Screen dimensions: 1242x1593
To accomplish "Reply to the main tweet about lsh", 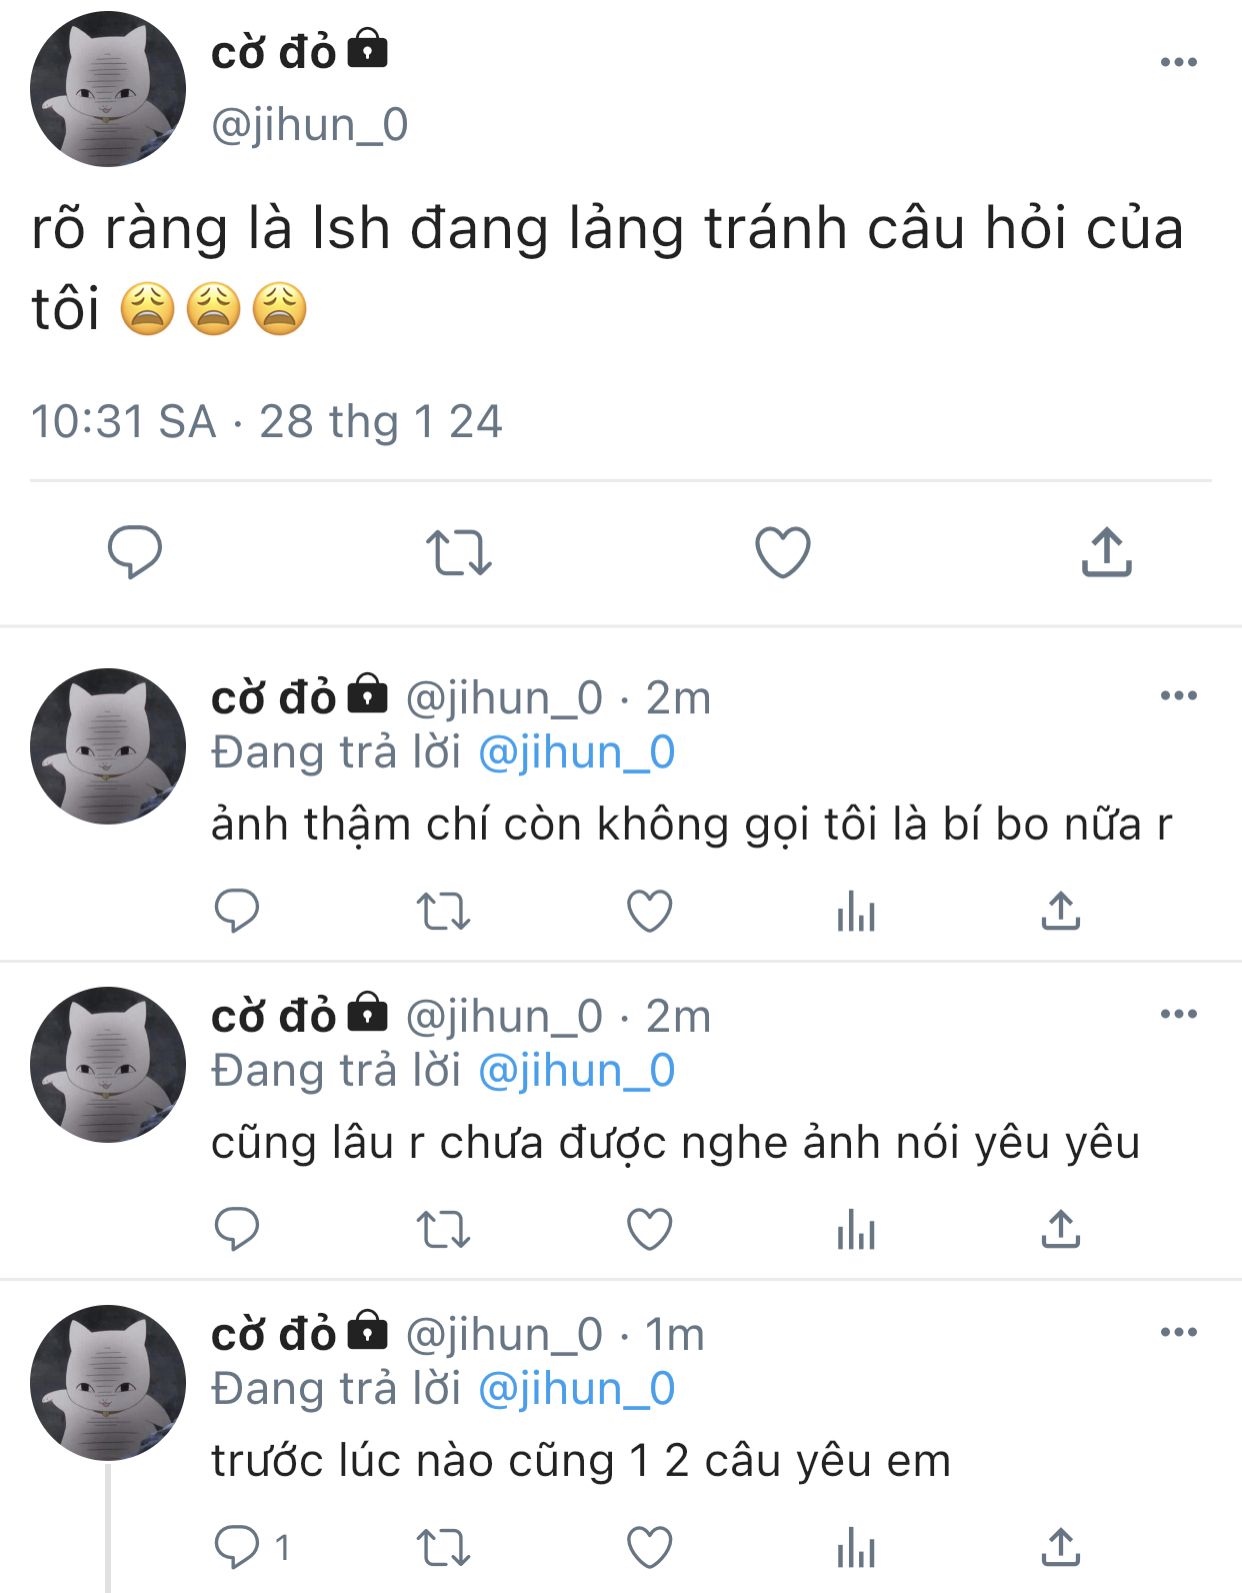I will pyautogui.click(x=134, y=552).
